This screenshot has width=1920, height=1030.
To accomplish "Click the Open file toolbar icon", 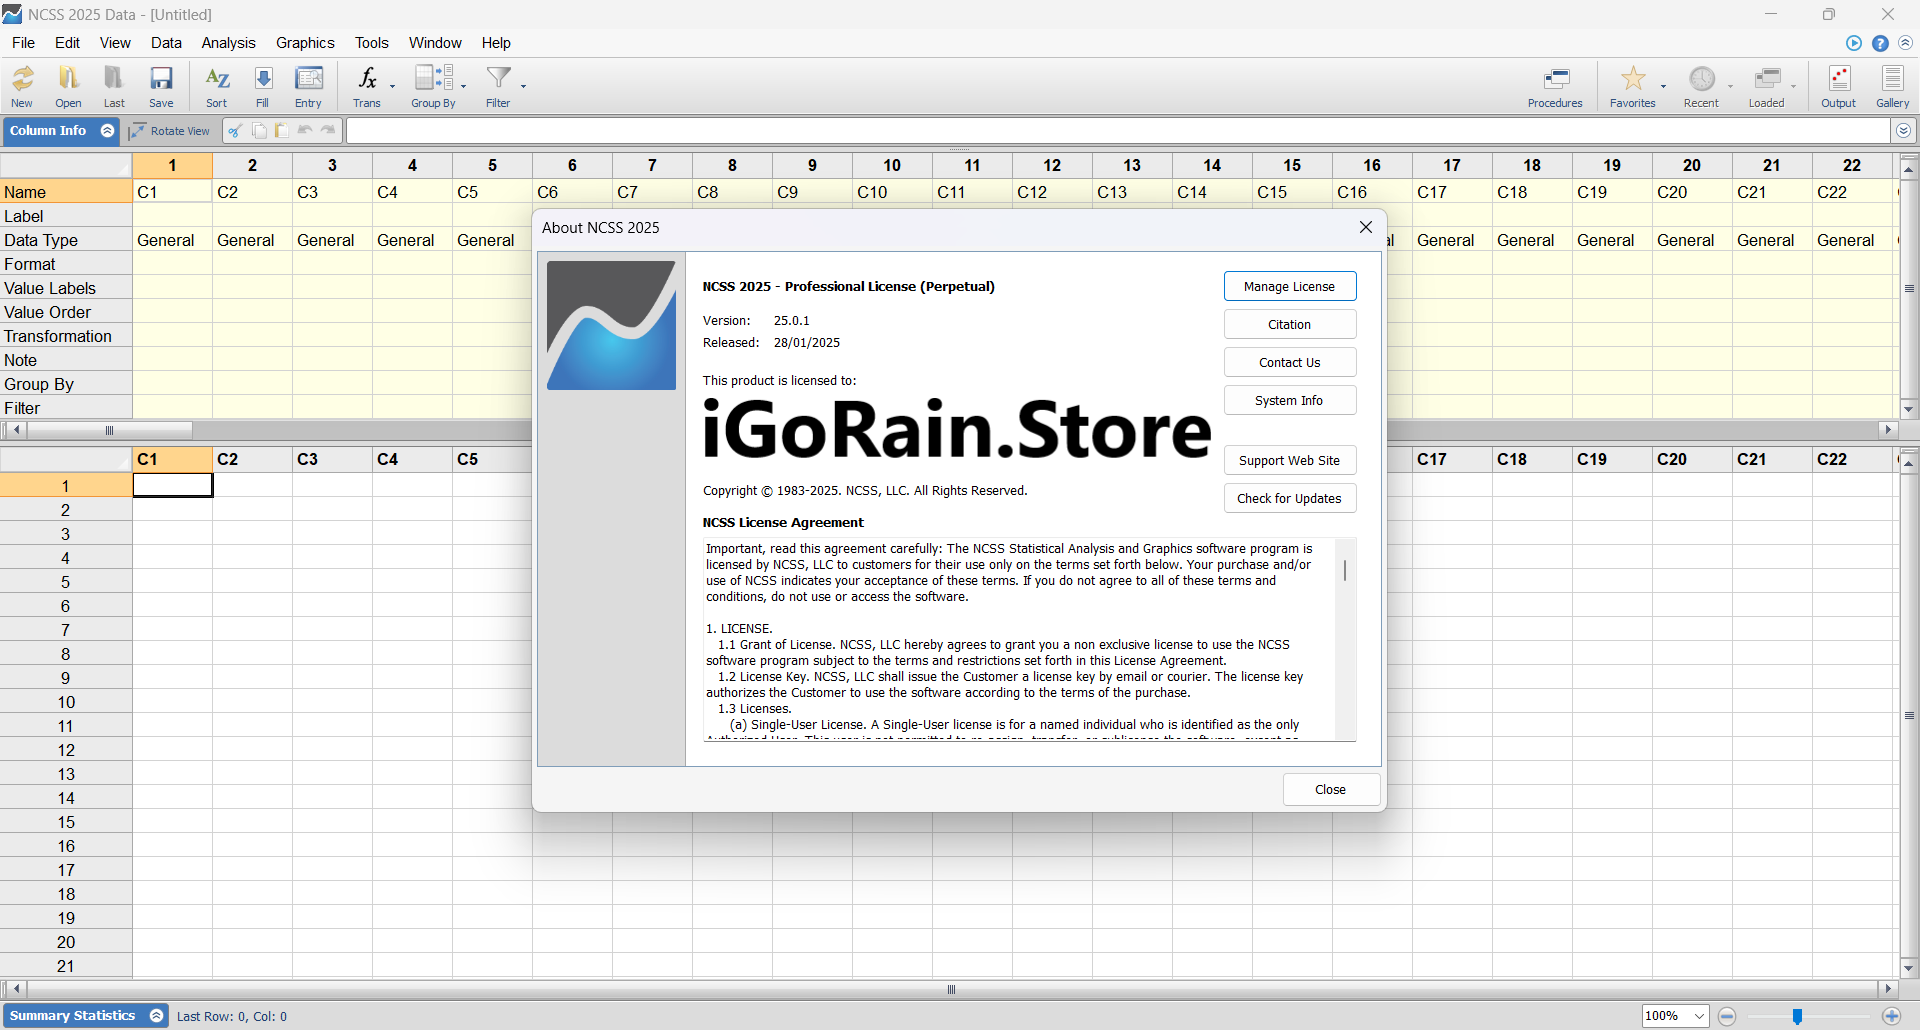I will point(68,86).
